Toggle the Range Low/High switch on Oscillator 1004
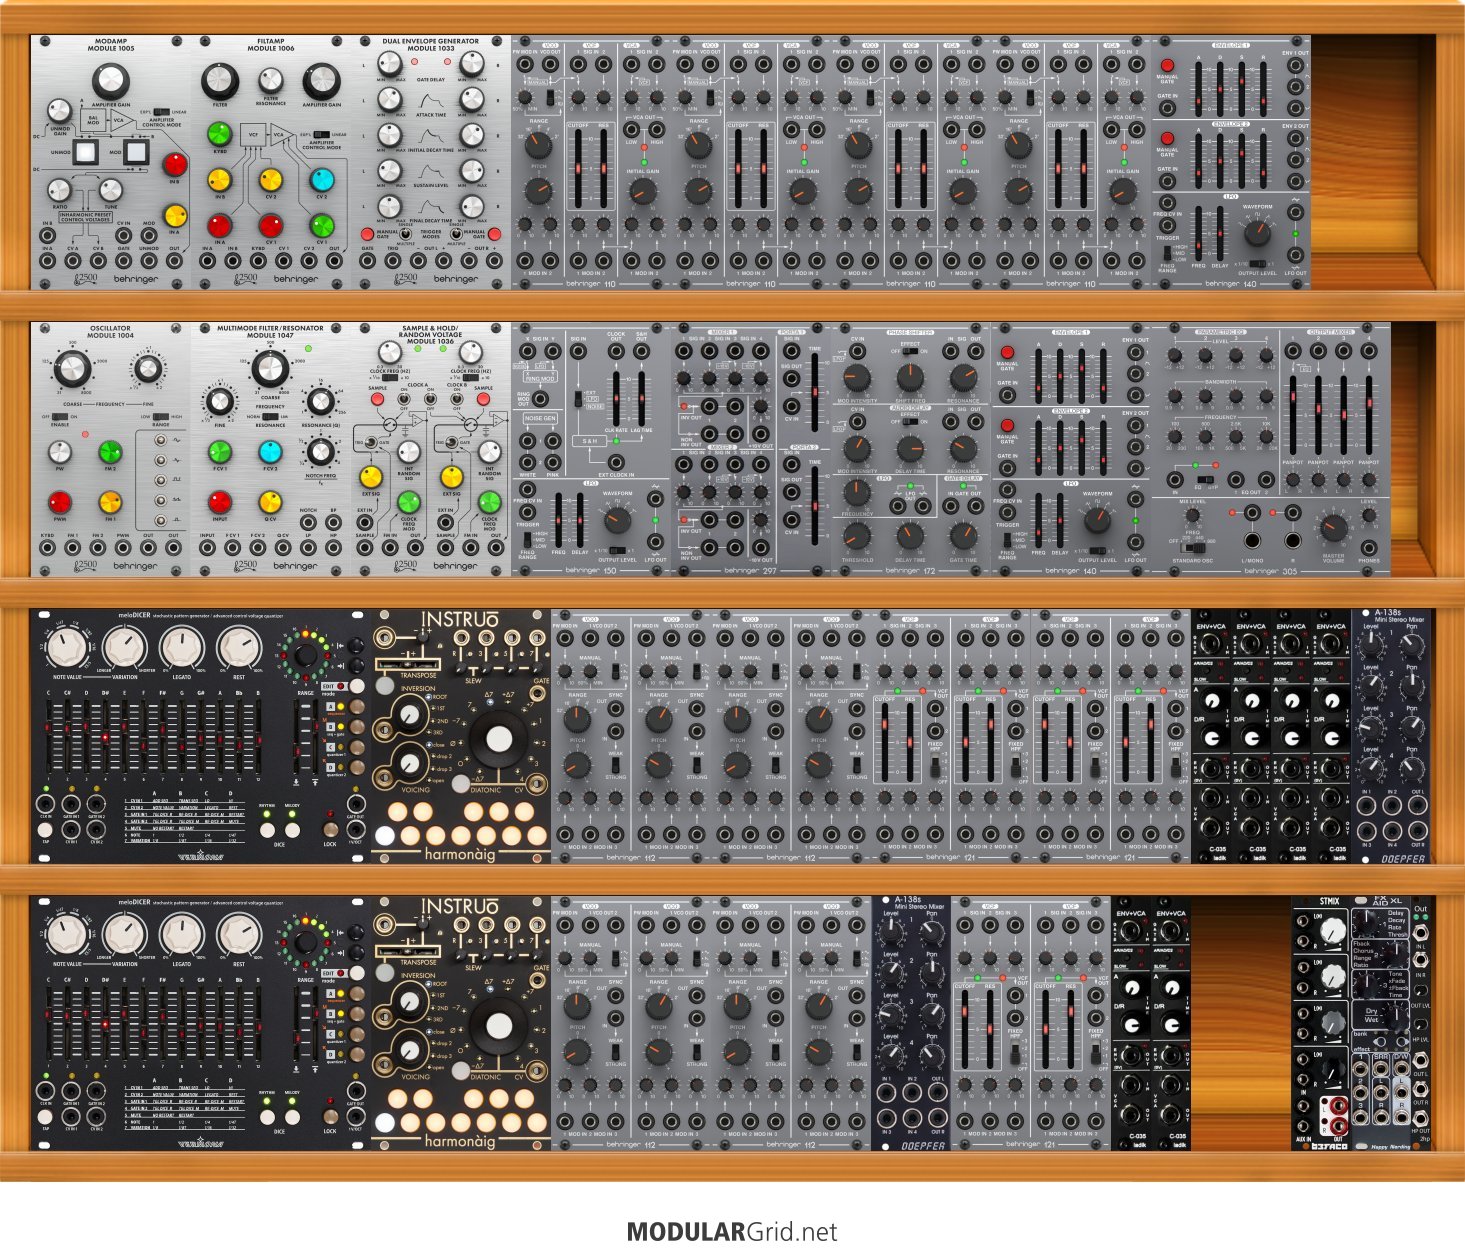Image resolution: width=1465 pixels, height=1253 pixels. coord(161,417)
